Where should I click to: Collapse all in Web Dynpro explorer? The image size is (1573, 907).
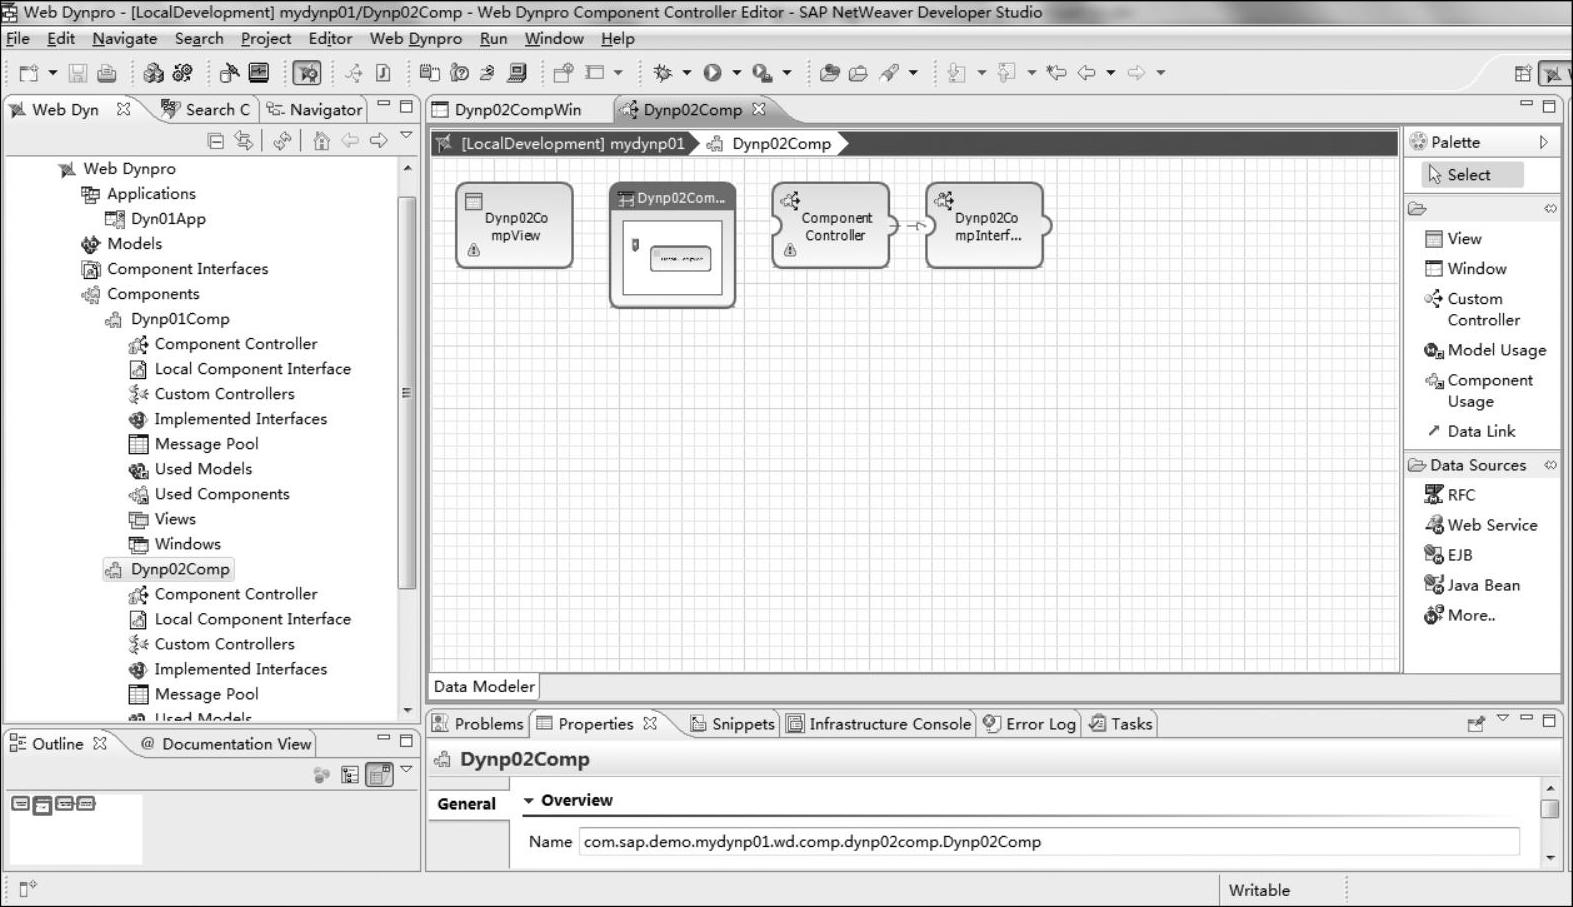pos(215,141)
